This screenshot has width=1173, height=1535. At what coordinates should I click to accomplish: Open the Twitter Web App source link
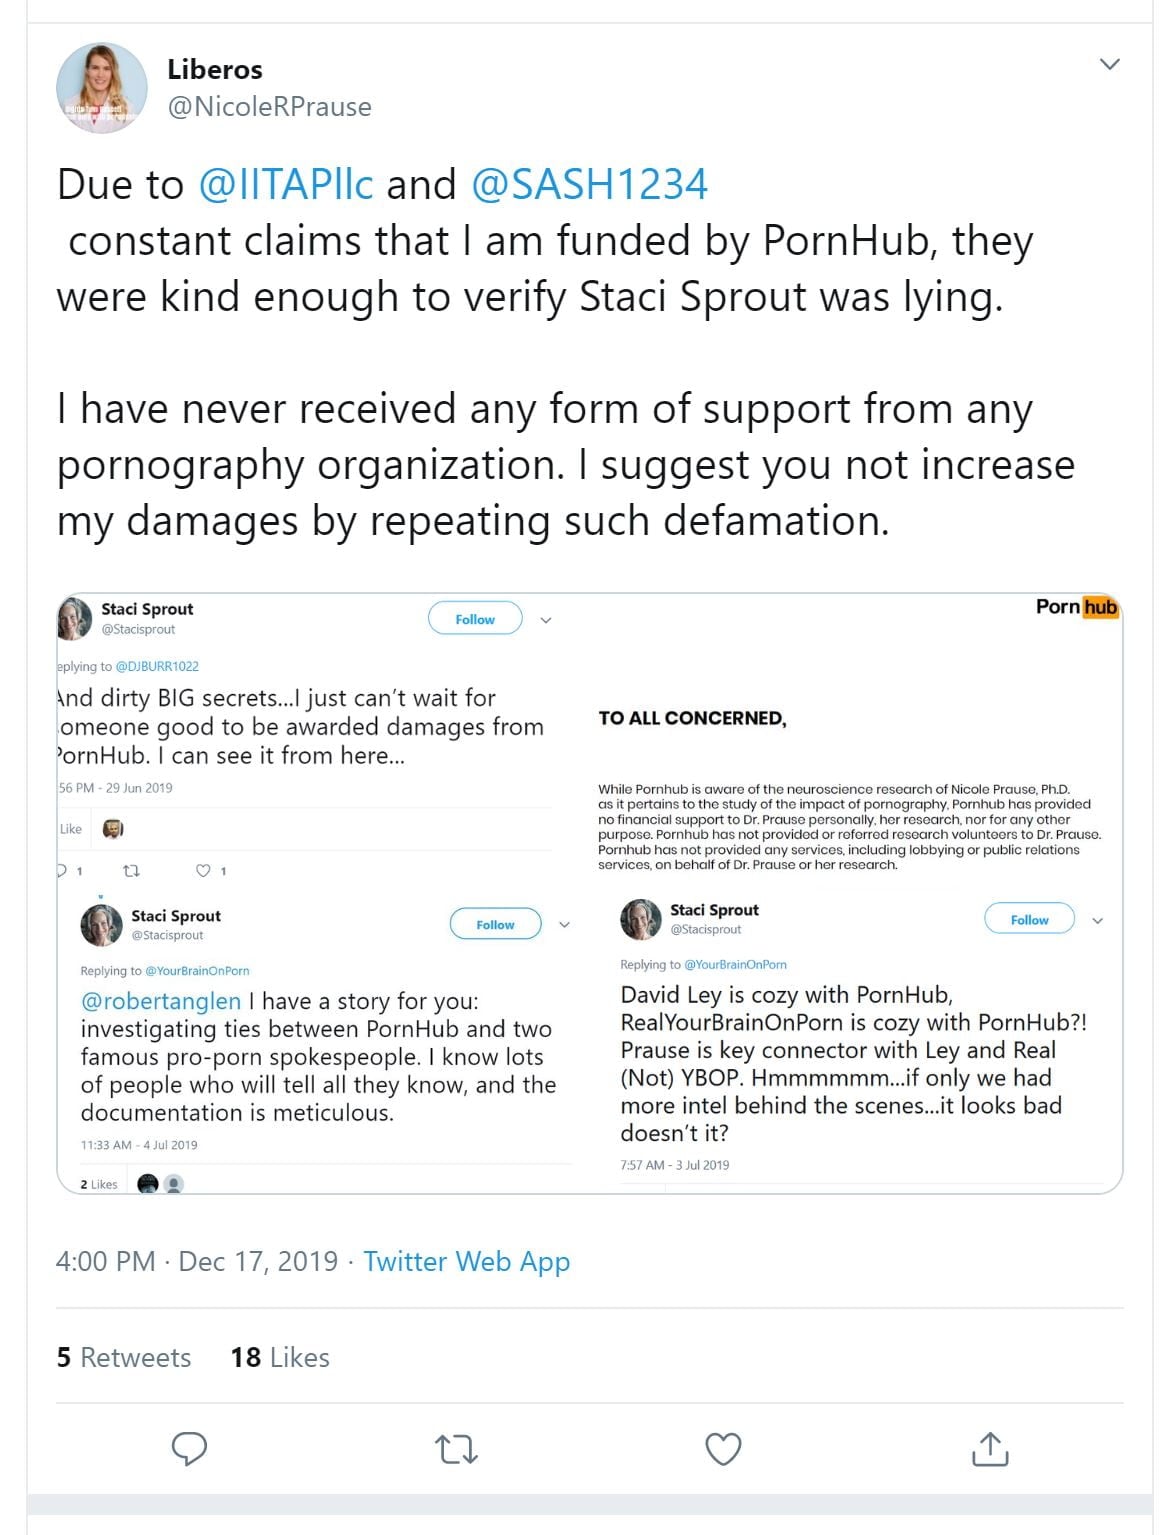click(x=466, y=1261)
